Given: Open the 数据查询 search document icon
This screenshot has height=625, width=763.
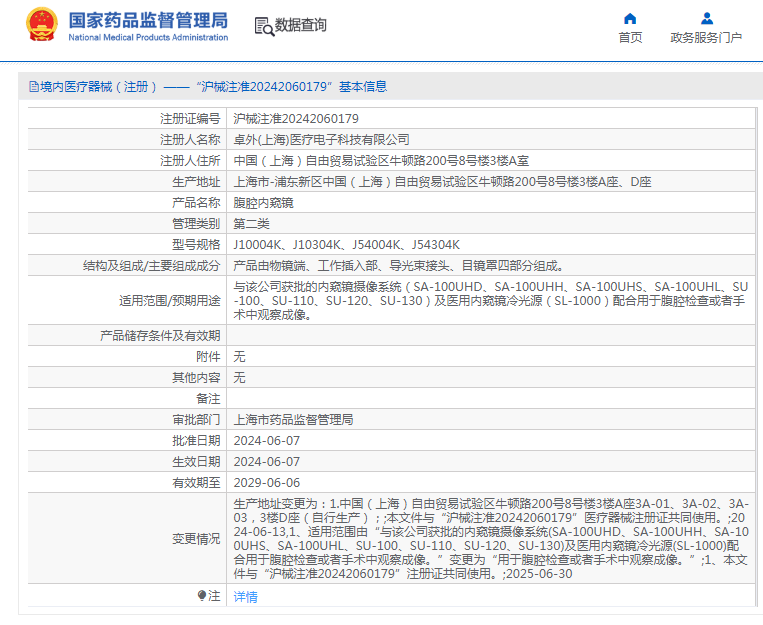Looking at the screenshot, I should (264, 26).
